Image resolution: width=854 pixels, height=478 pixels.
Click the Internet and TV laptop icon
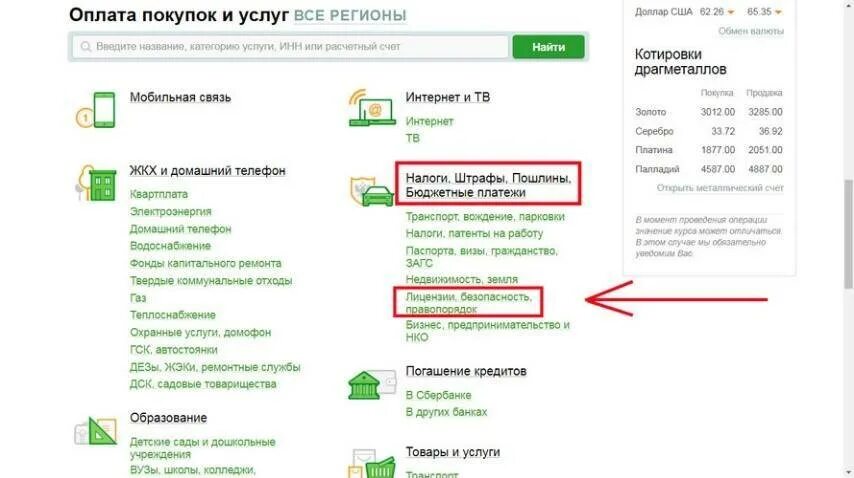[x=372, y=108]
